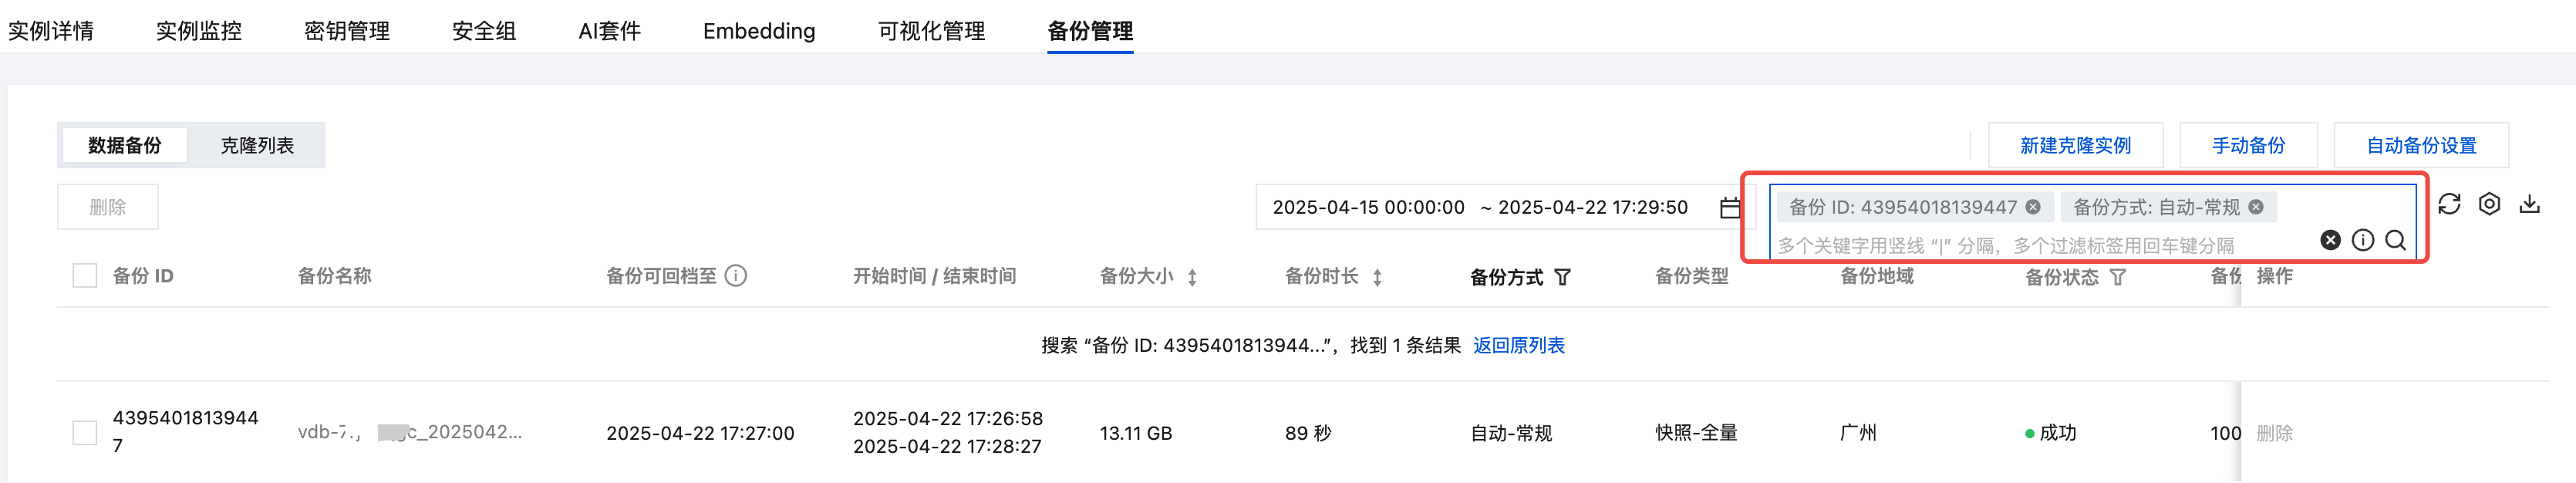2576x483 pixels.
Task: Click the search magnifier icon
Action: coord(2395,240)
